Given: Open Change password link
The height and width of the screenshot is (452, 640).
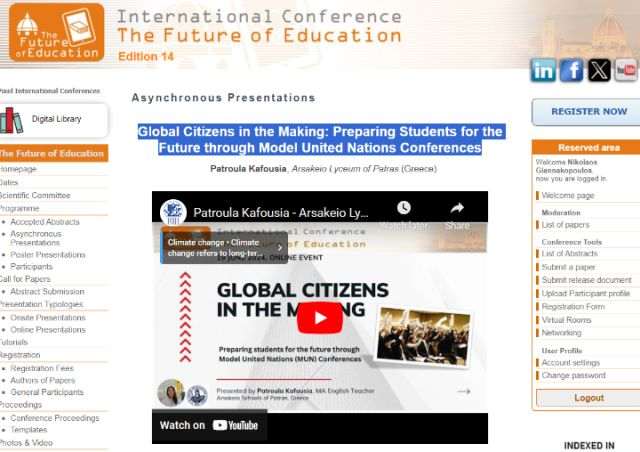Looking at the screenshot, I should click(x=573, y=375).
